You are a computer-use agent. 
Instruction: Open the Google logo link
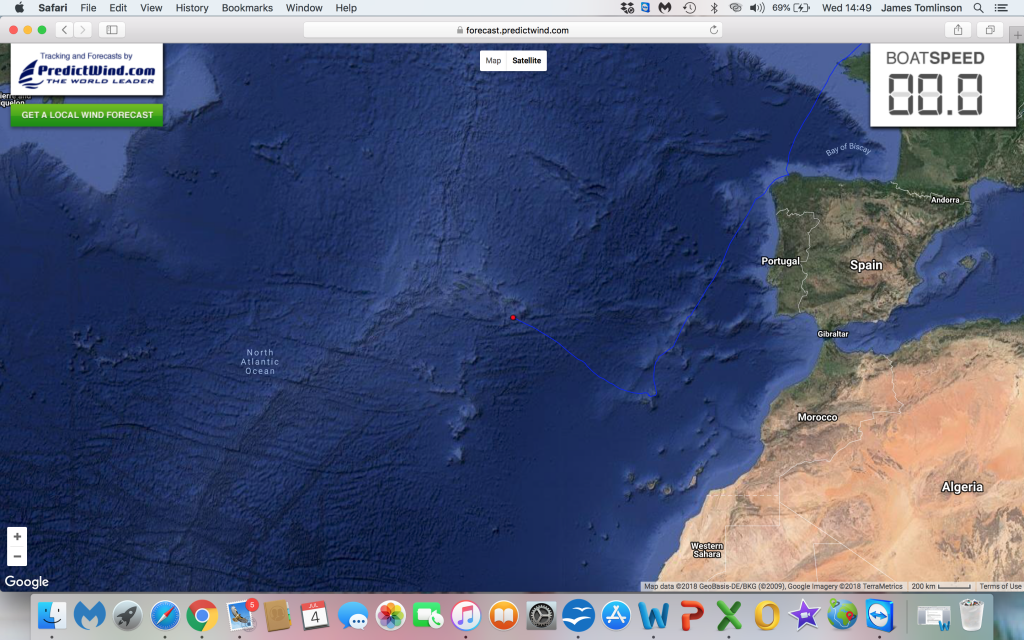27,581
